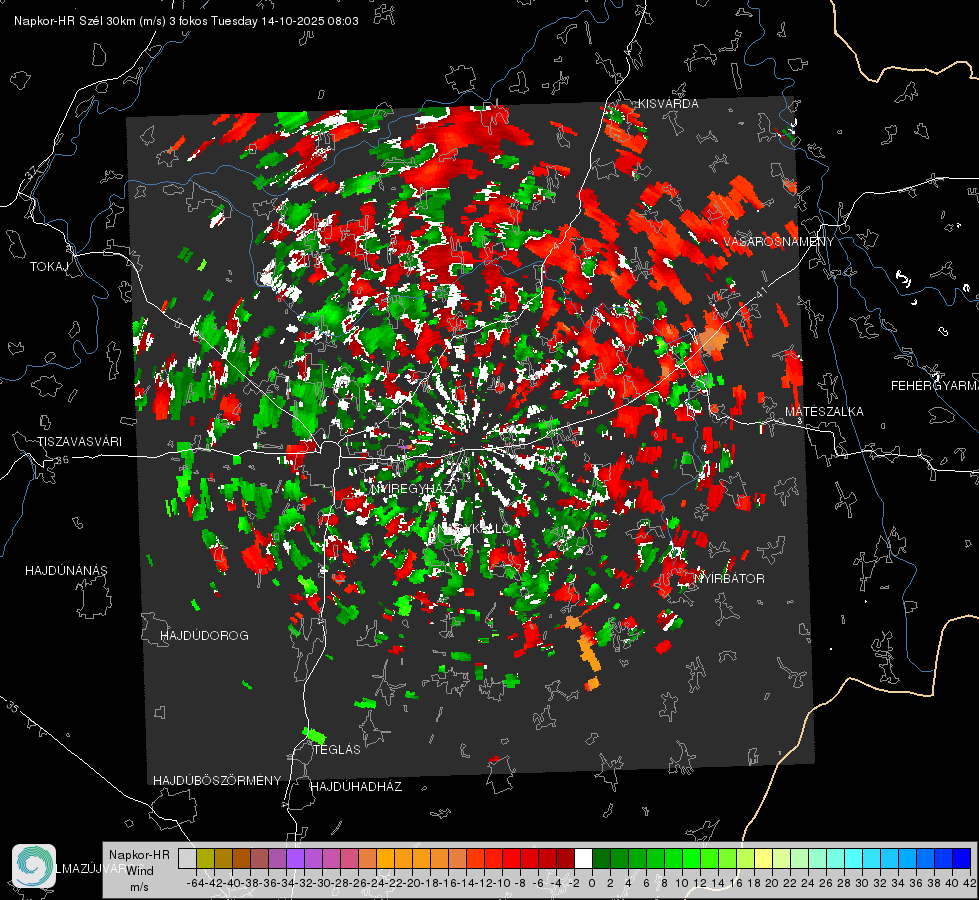Click the 'Napkor-HR' legend title

tap(139, 855)
